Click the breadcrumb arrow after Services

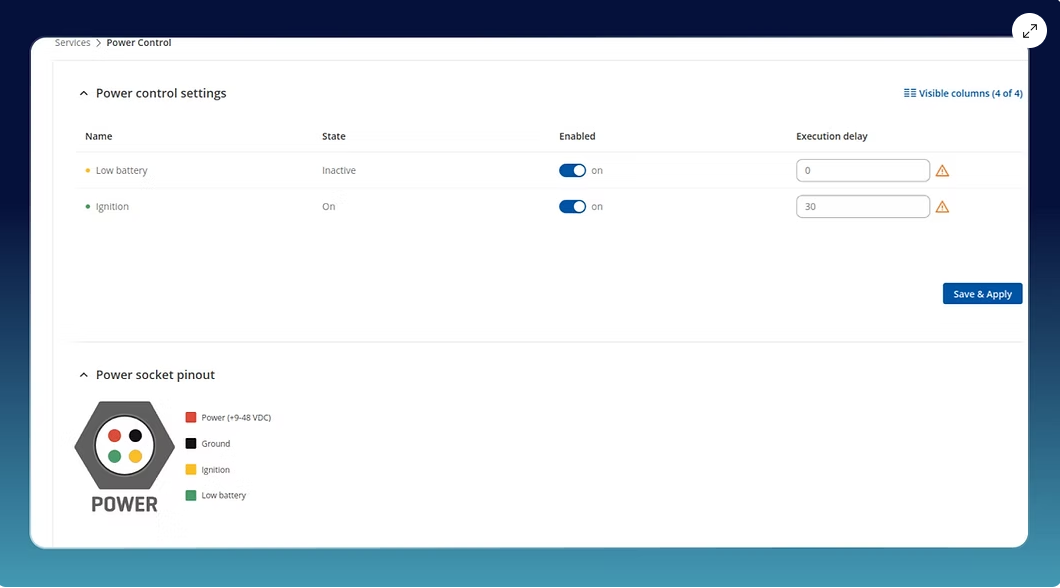pos(99,43)
